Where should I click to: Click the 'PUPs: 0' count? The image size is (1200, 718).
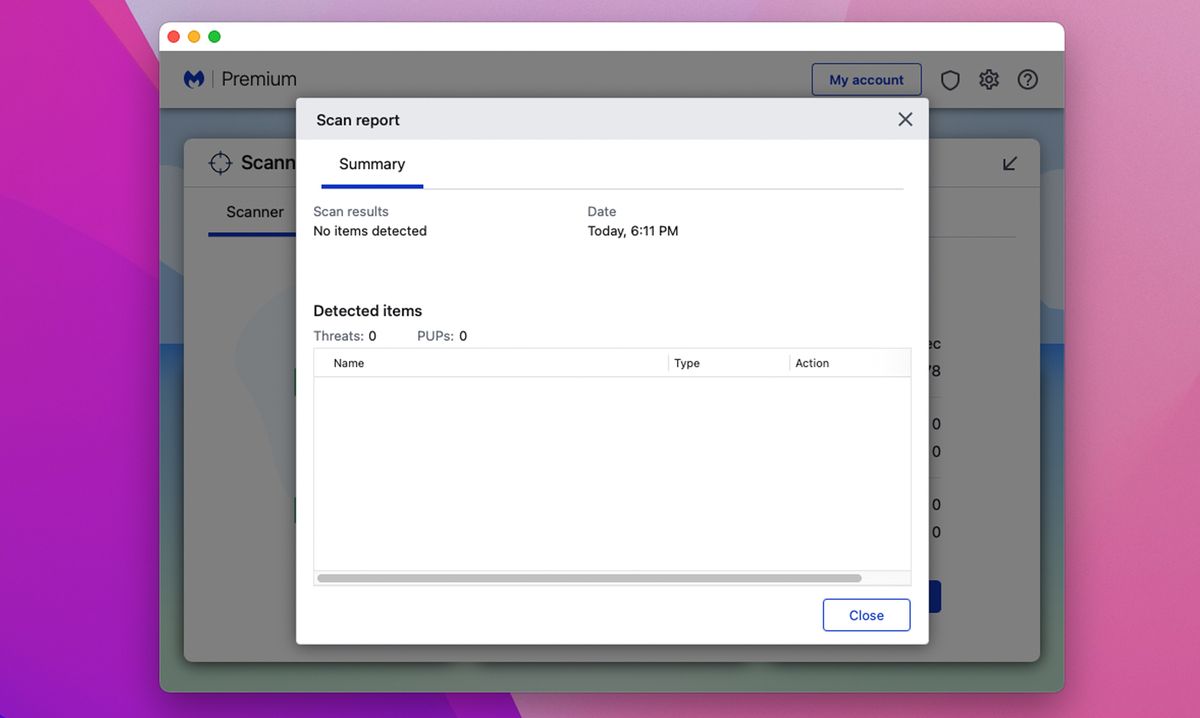click(442, 336)
